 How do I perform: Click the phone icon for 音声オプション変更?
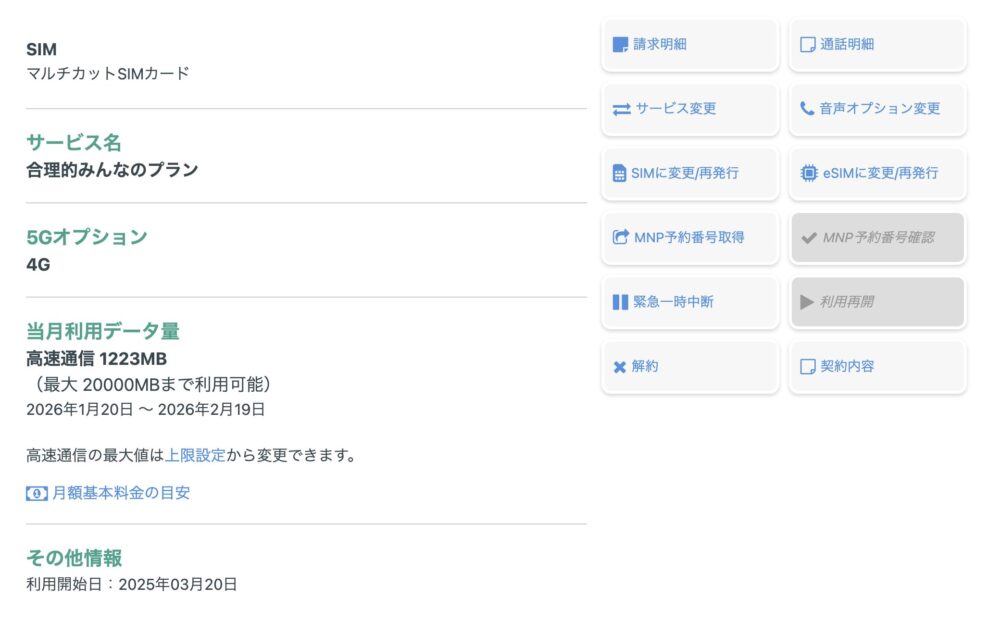point(808,109)
